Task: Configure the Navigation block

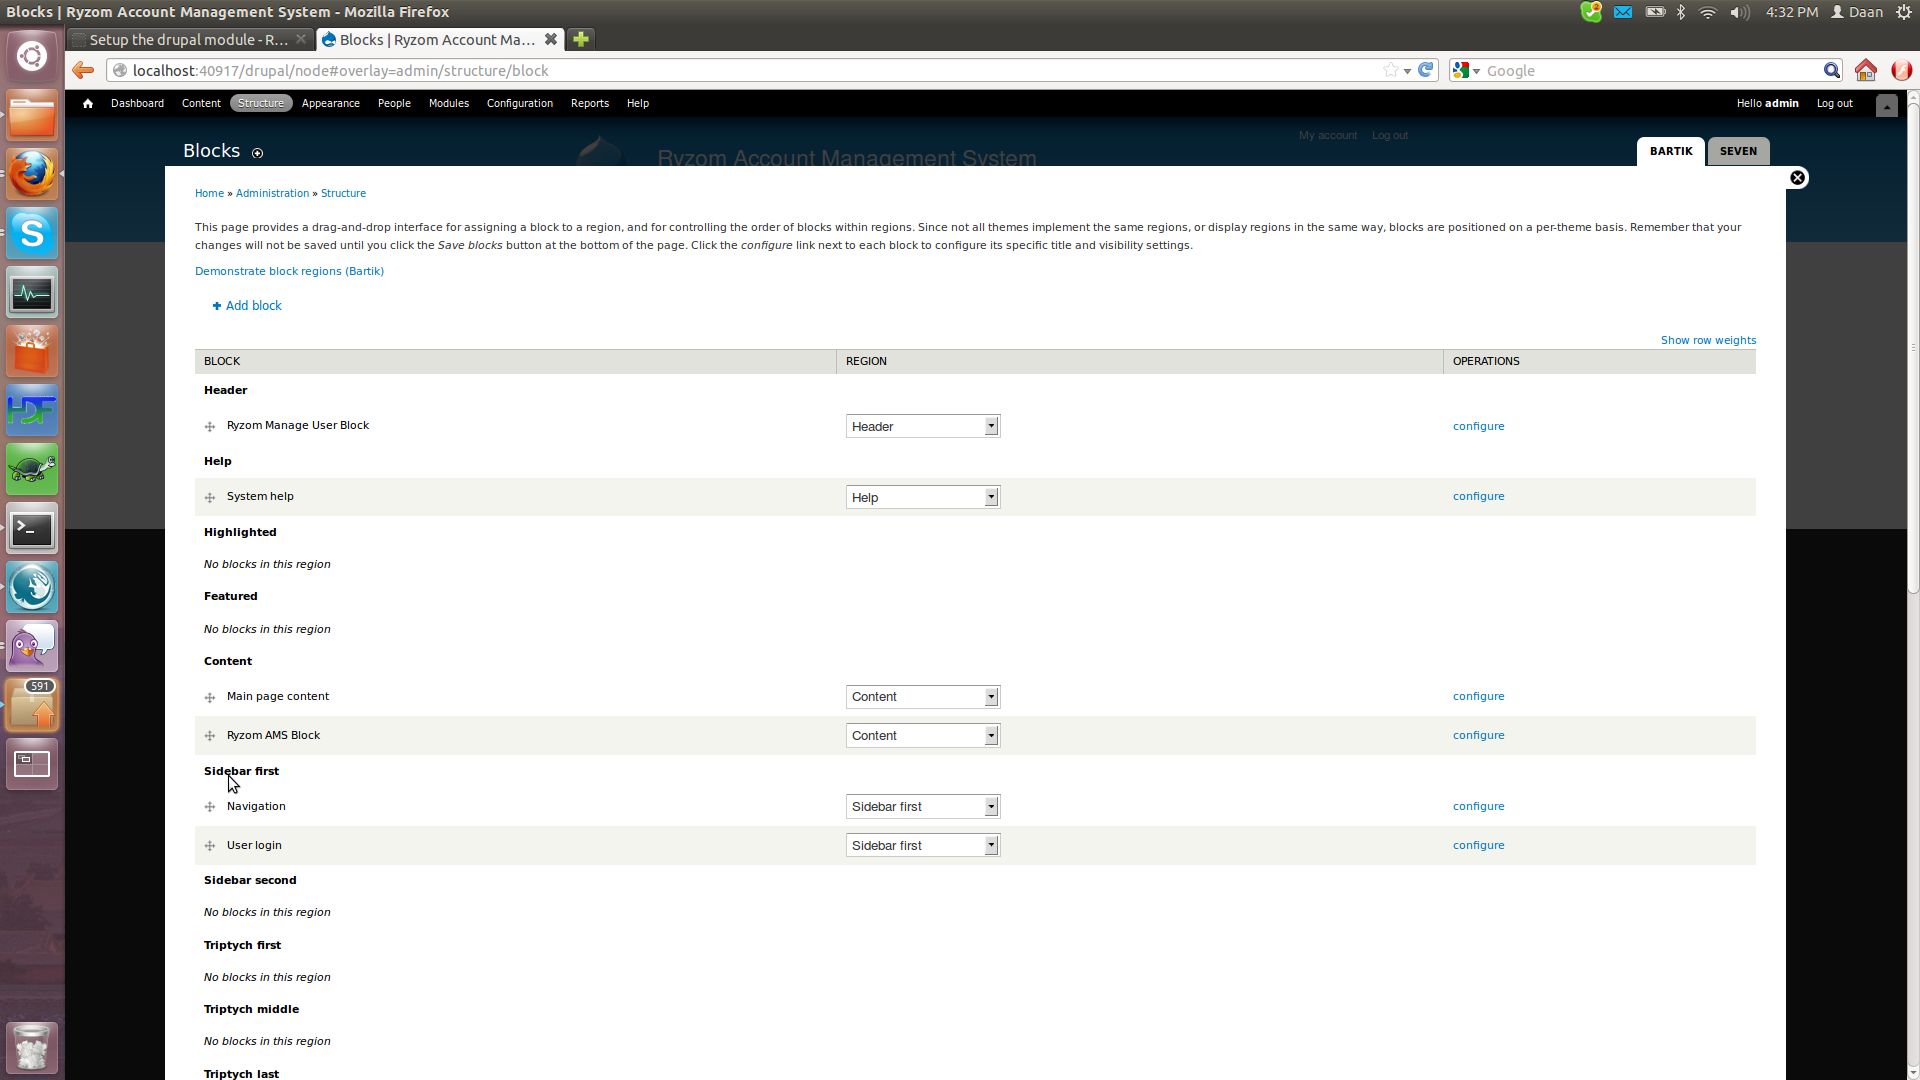Action: 1478,806
